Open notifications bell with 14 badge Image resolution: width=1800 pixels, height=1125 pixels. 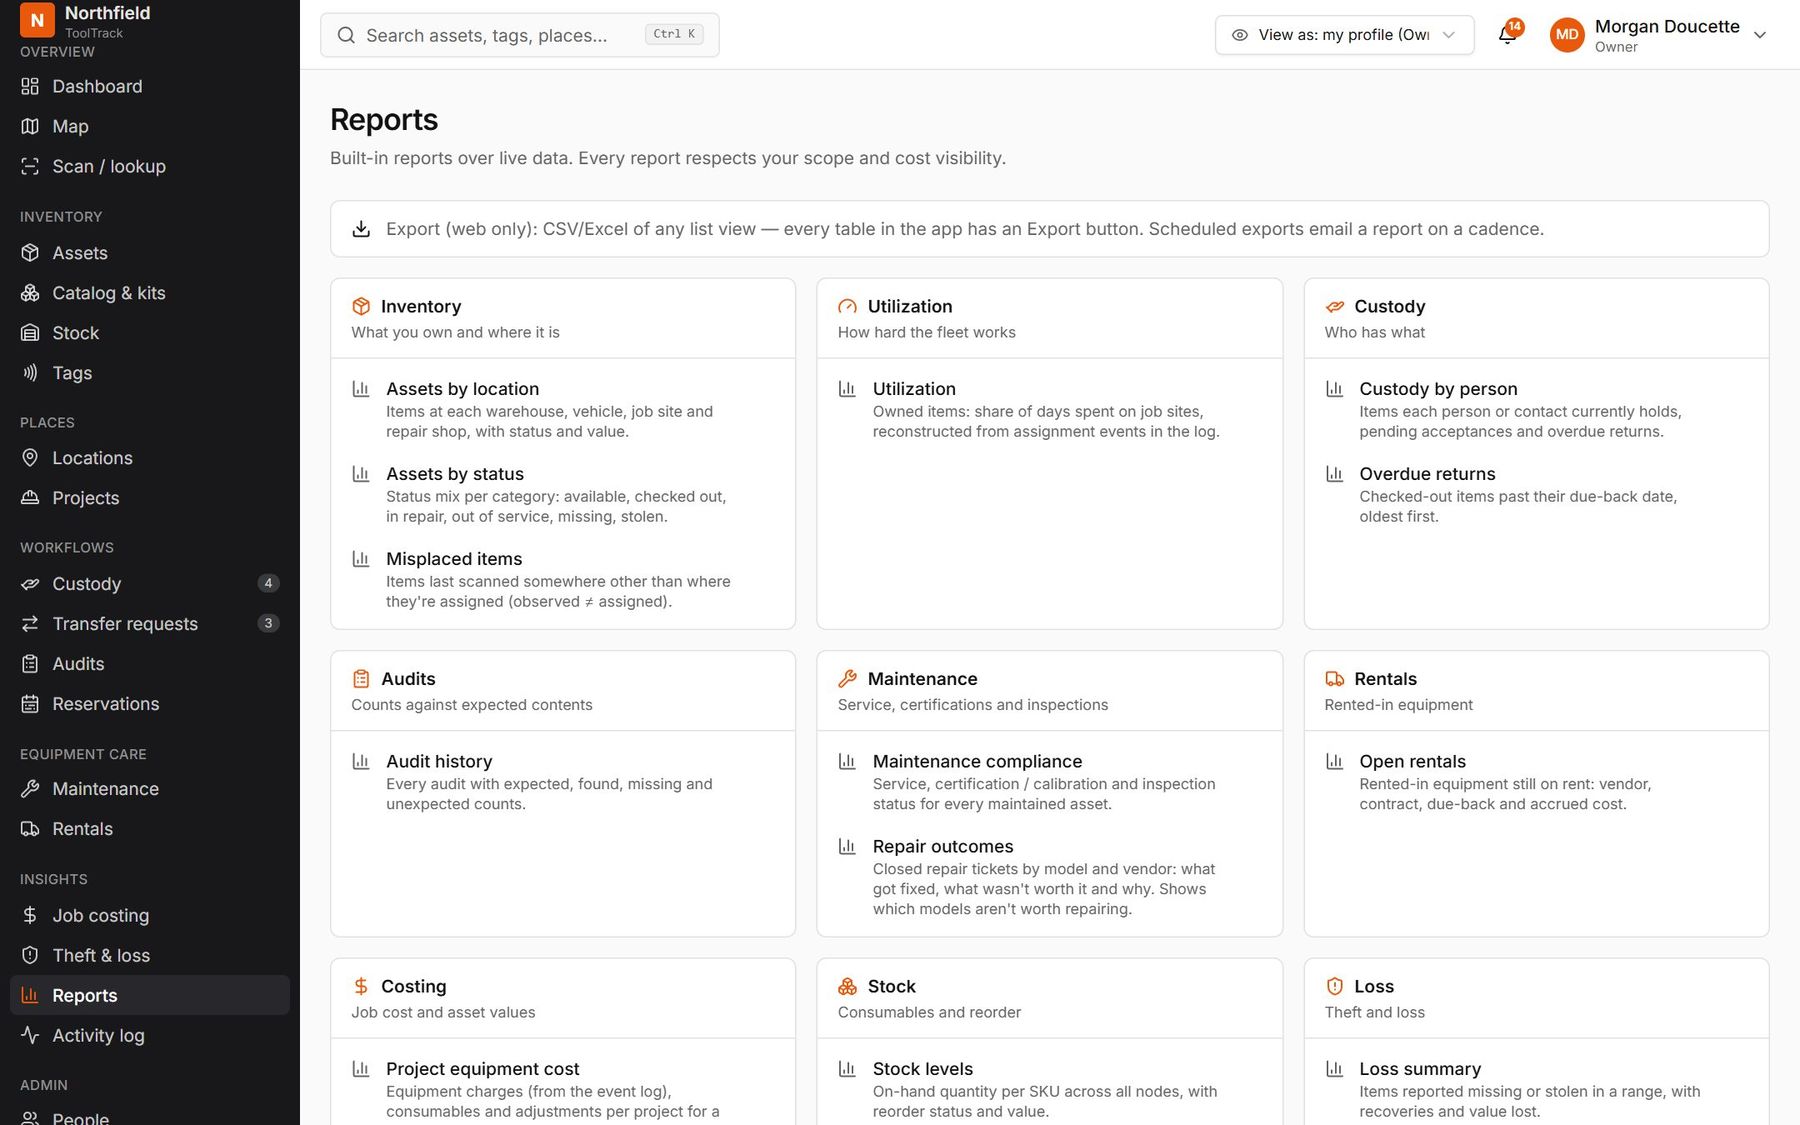[1508, 34]
